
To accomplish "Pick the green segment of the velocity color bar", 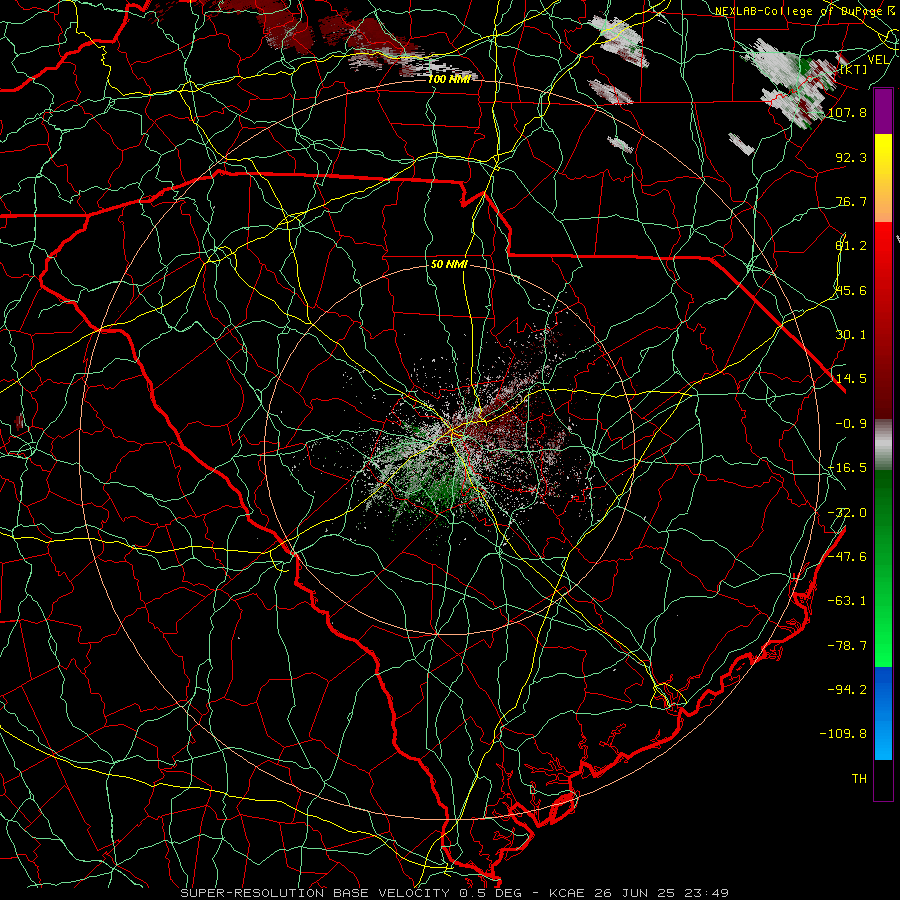I will tap(883, 568).
